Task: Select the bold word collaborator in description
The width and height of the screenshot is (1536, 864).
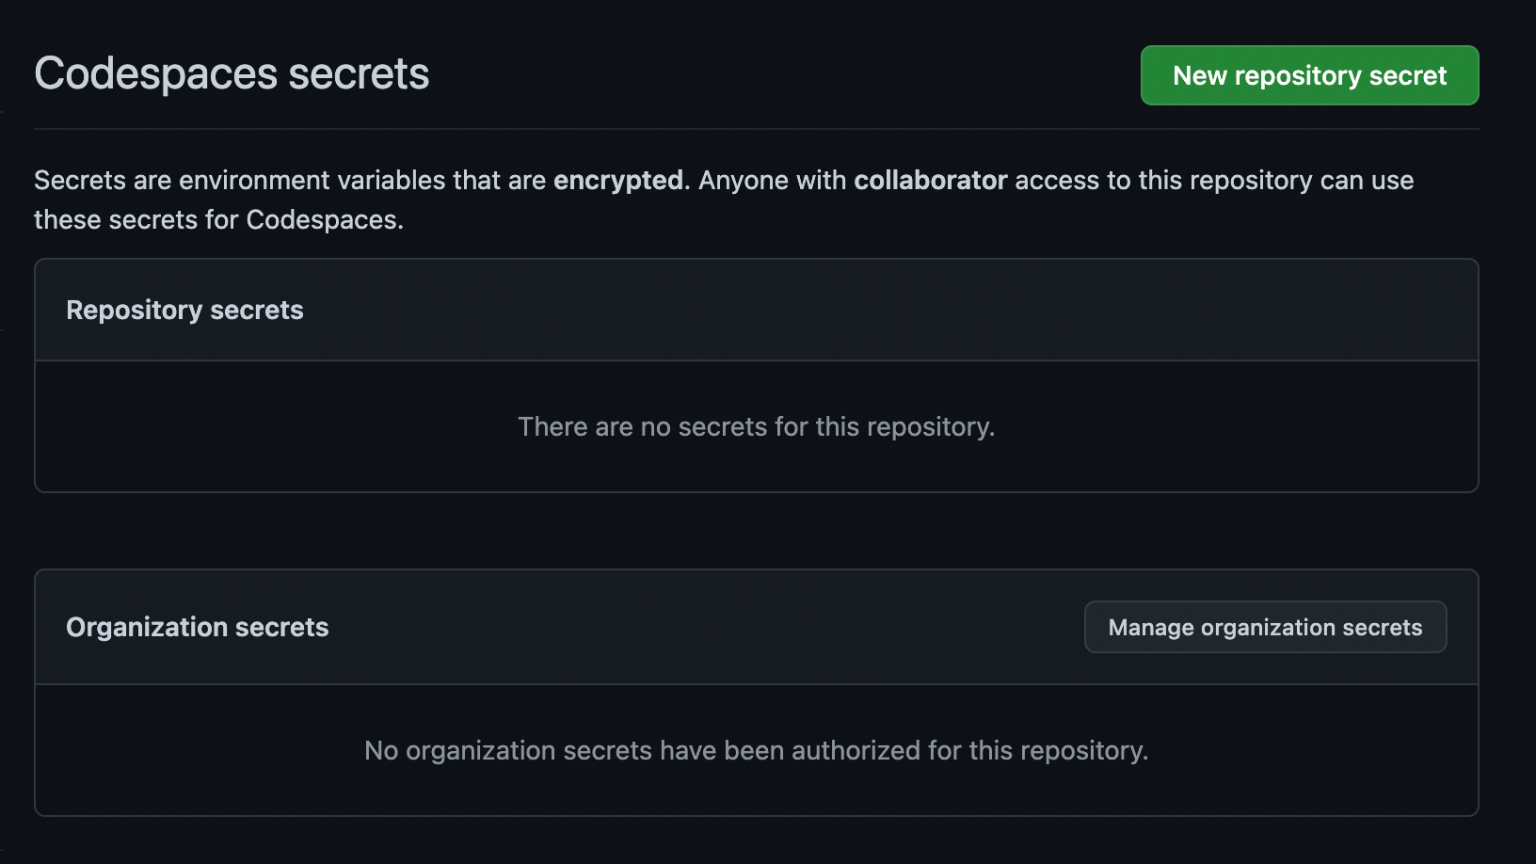Action: [930, 180]
